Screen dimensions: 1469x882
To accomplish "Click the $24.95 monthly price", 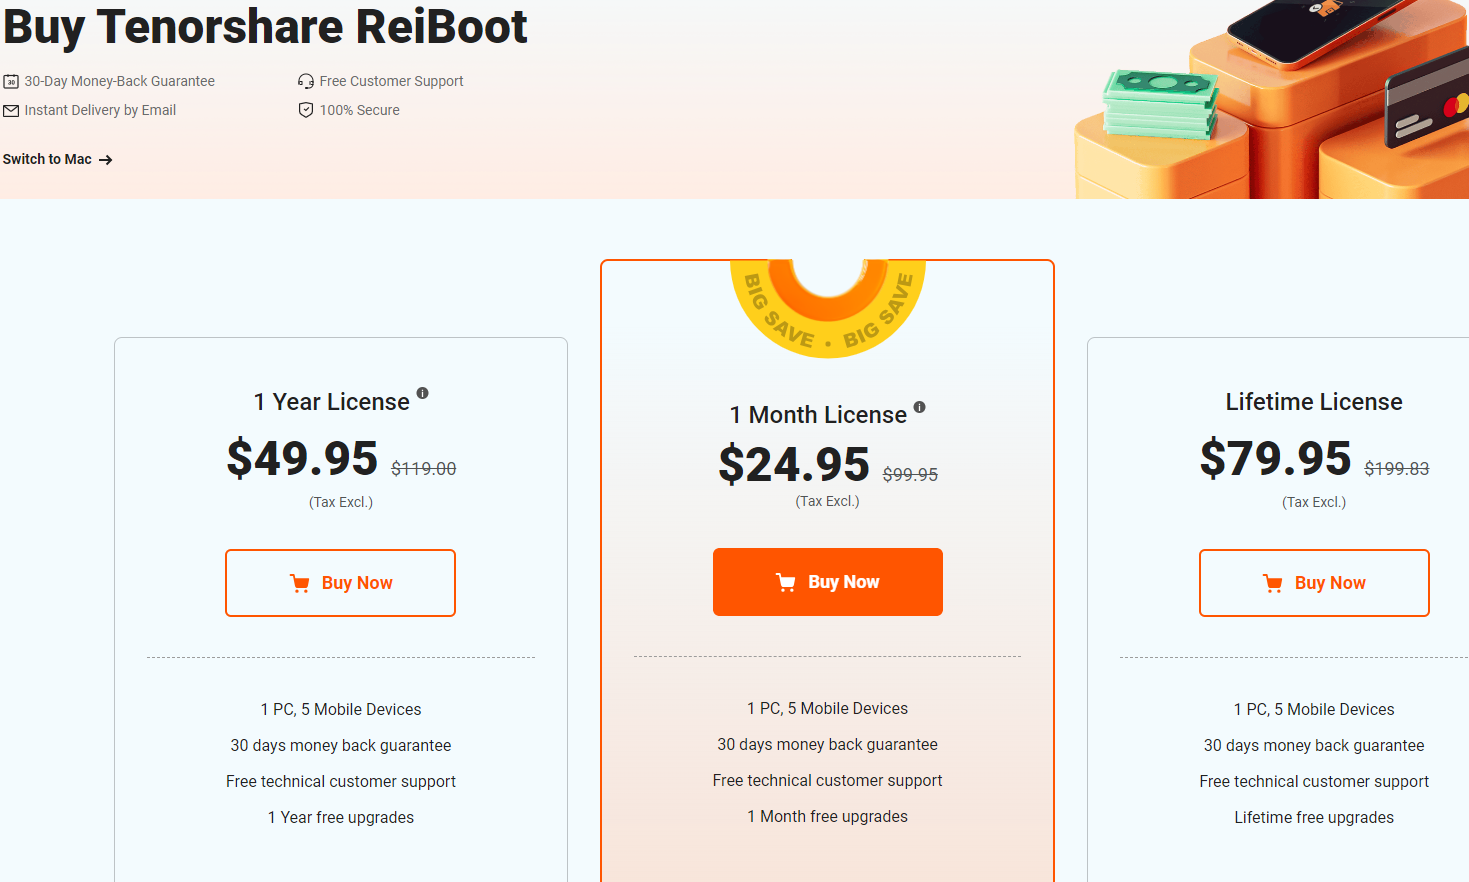I will click(794, 465).
